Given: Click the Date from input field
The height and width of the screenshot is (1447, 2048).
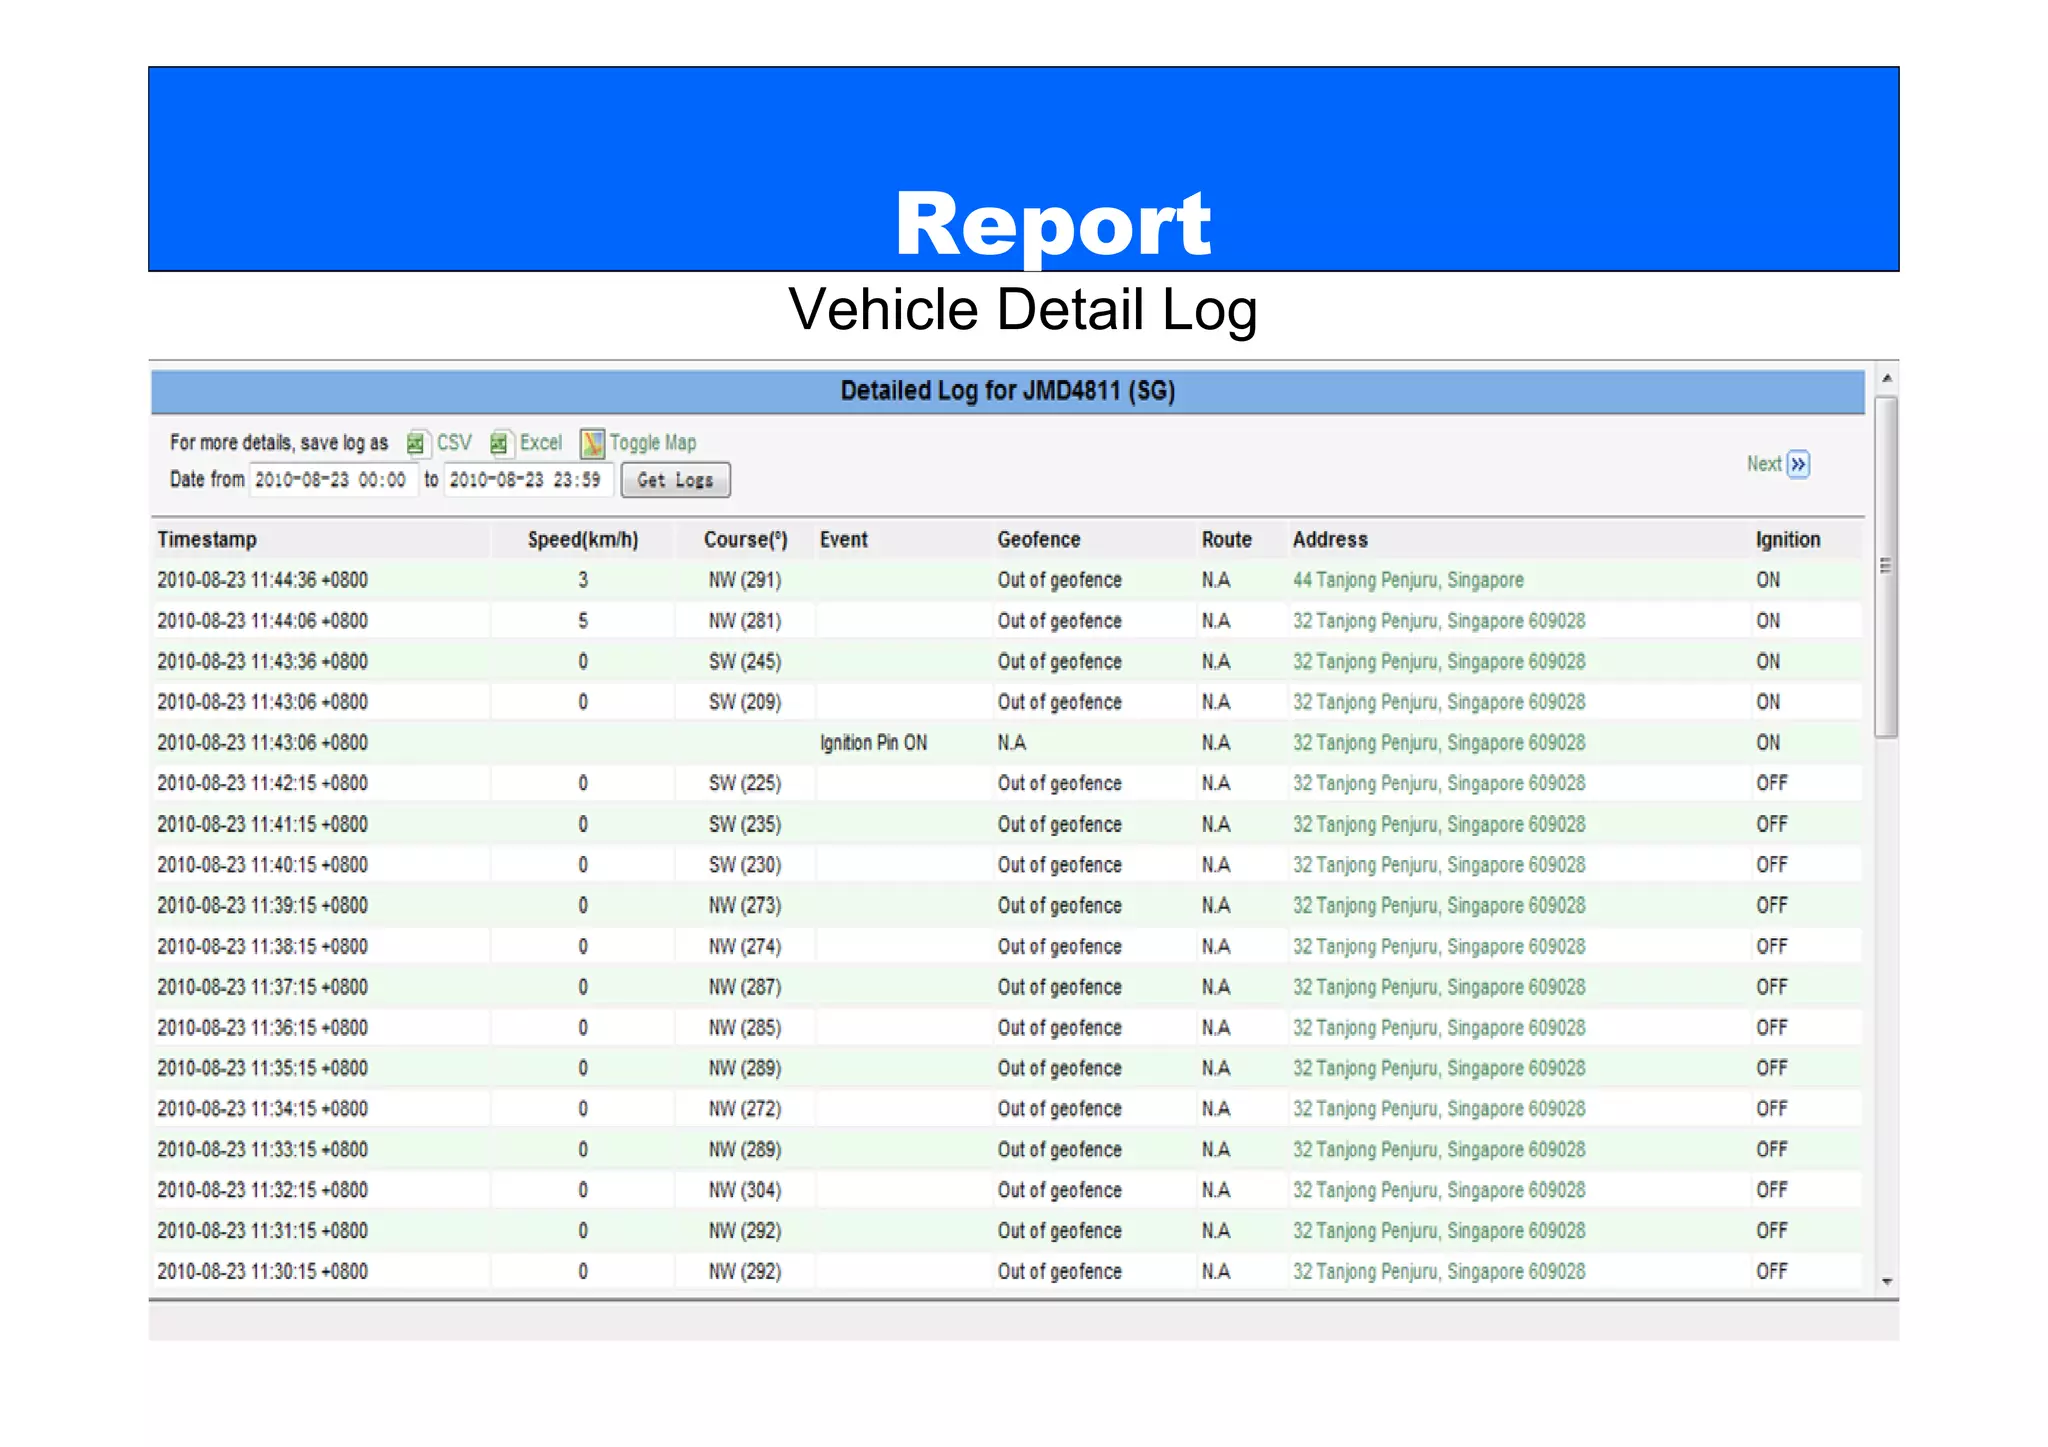Looking at the screenshot, I should [x=332, y=480].
